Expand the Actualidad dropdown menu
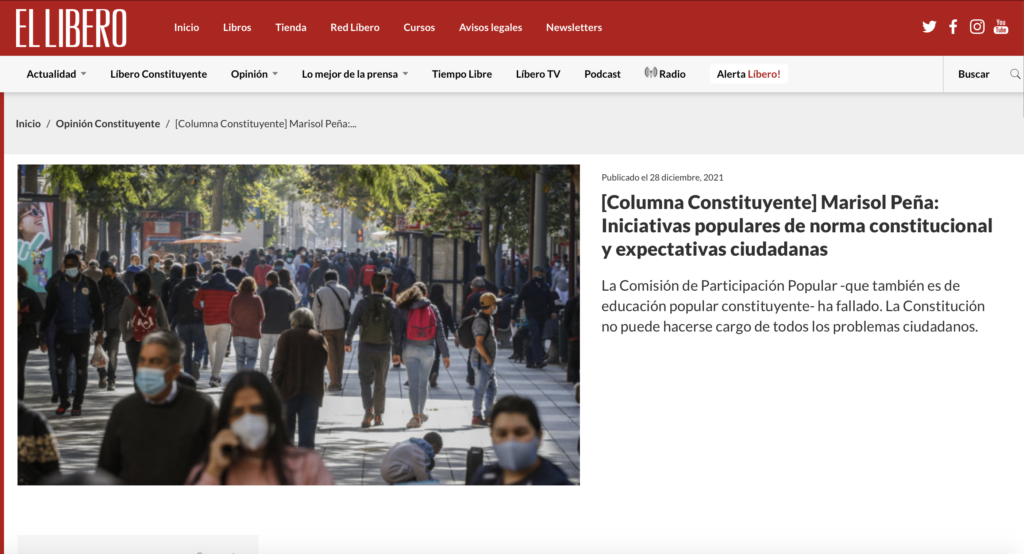 click(x=56, y=74)
